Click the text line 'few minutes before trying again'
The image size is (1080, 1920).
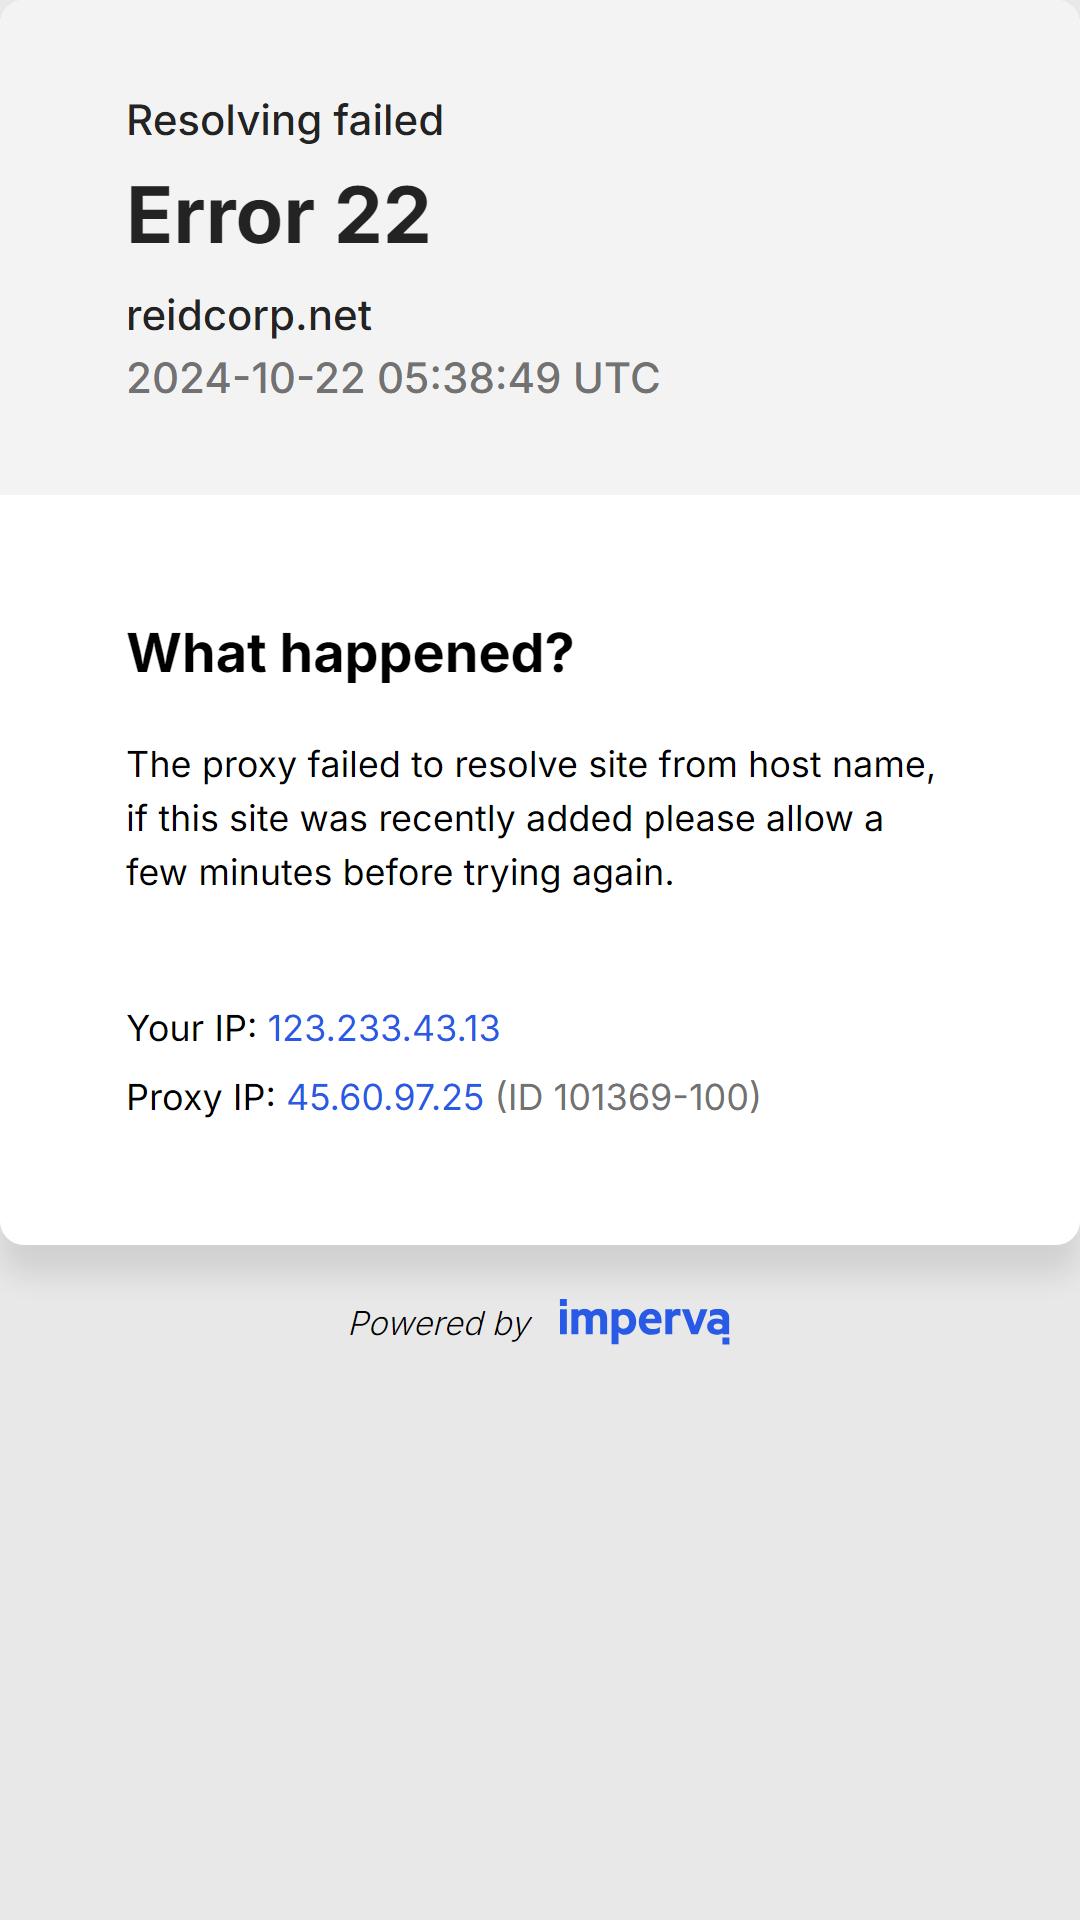click(400, 873)
